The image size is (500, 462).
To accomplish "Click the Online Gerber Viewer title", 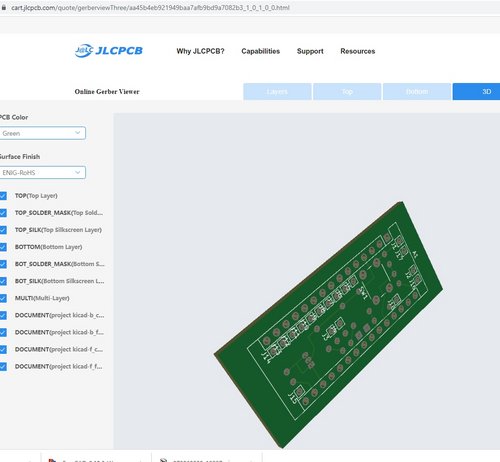I will [x=107, y=92].
